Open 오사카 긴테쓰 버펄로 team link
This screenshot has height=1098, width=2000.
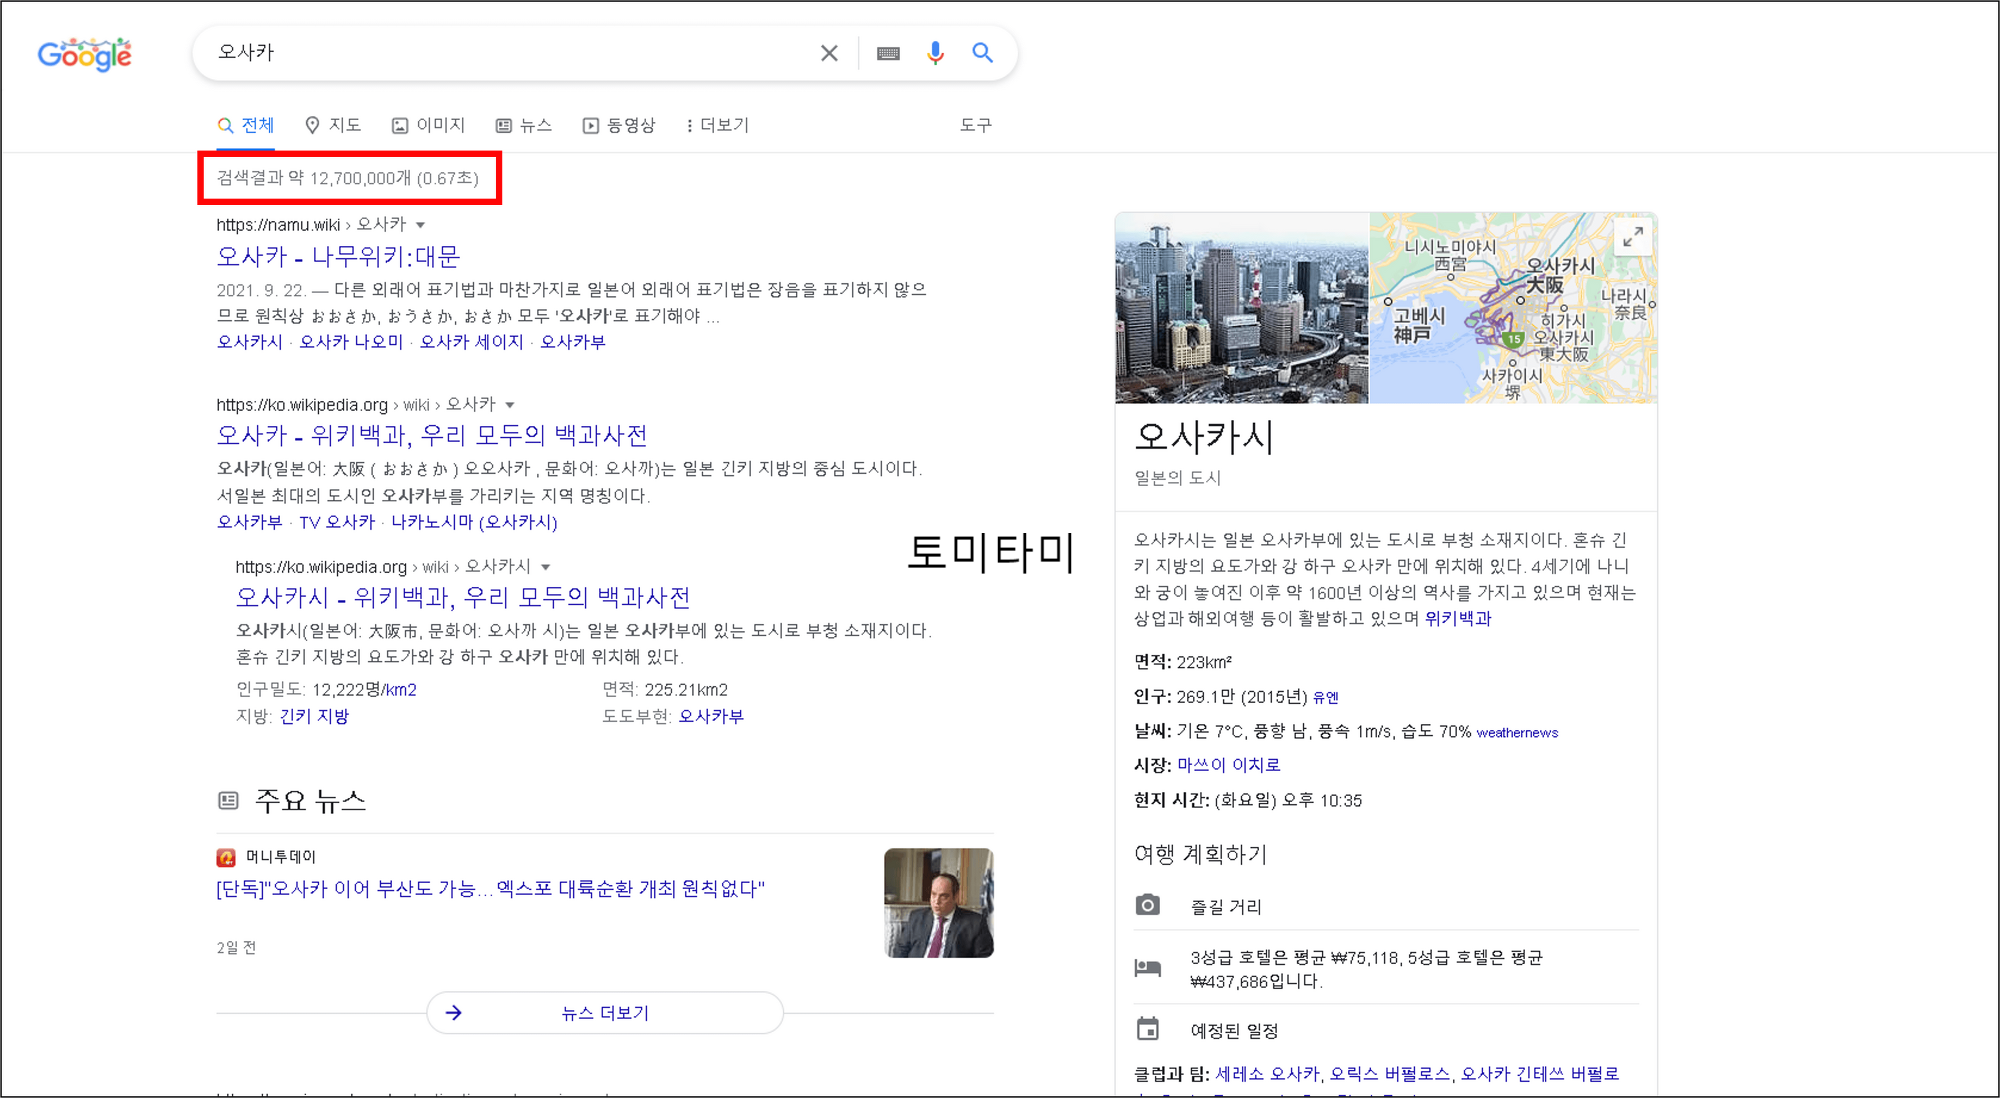(x=1540, y=1074)
